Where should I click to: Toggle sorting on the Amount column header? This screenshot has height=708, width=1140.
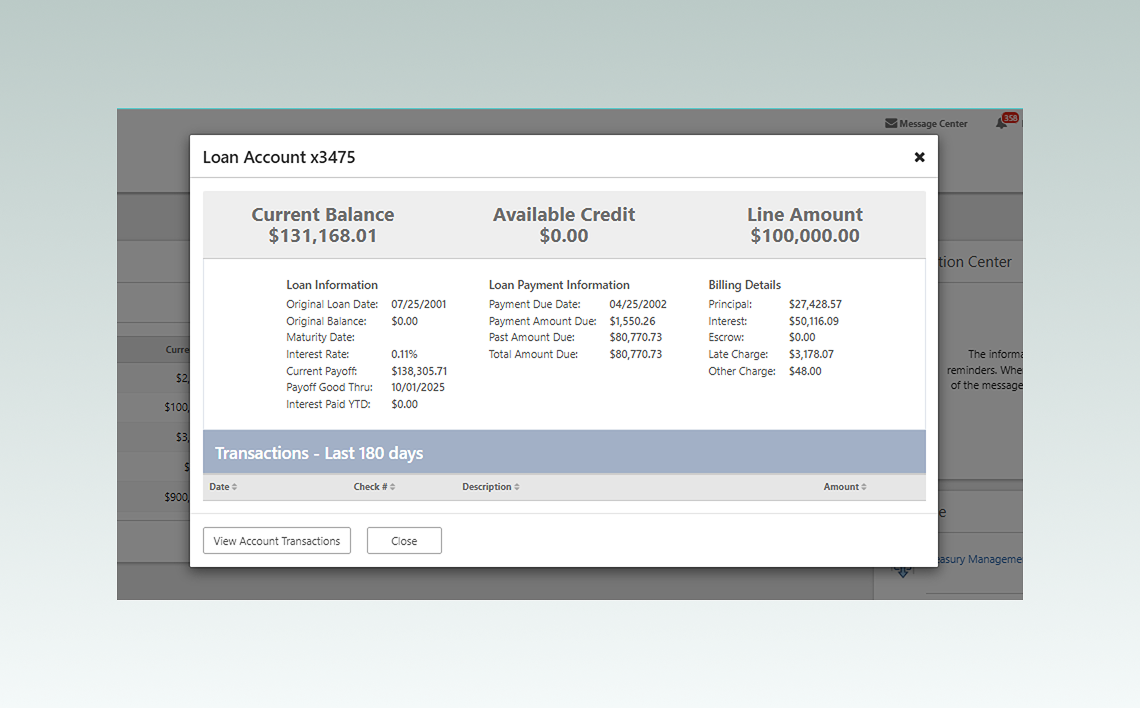(843, 487)
